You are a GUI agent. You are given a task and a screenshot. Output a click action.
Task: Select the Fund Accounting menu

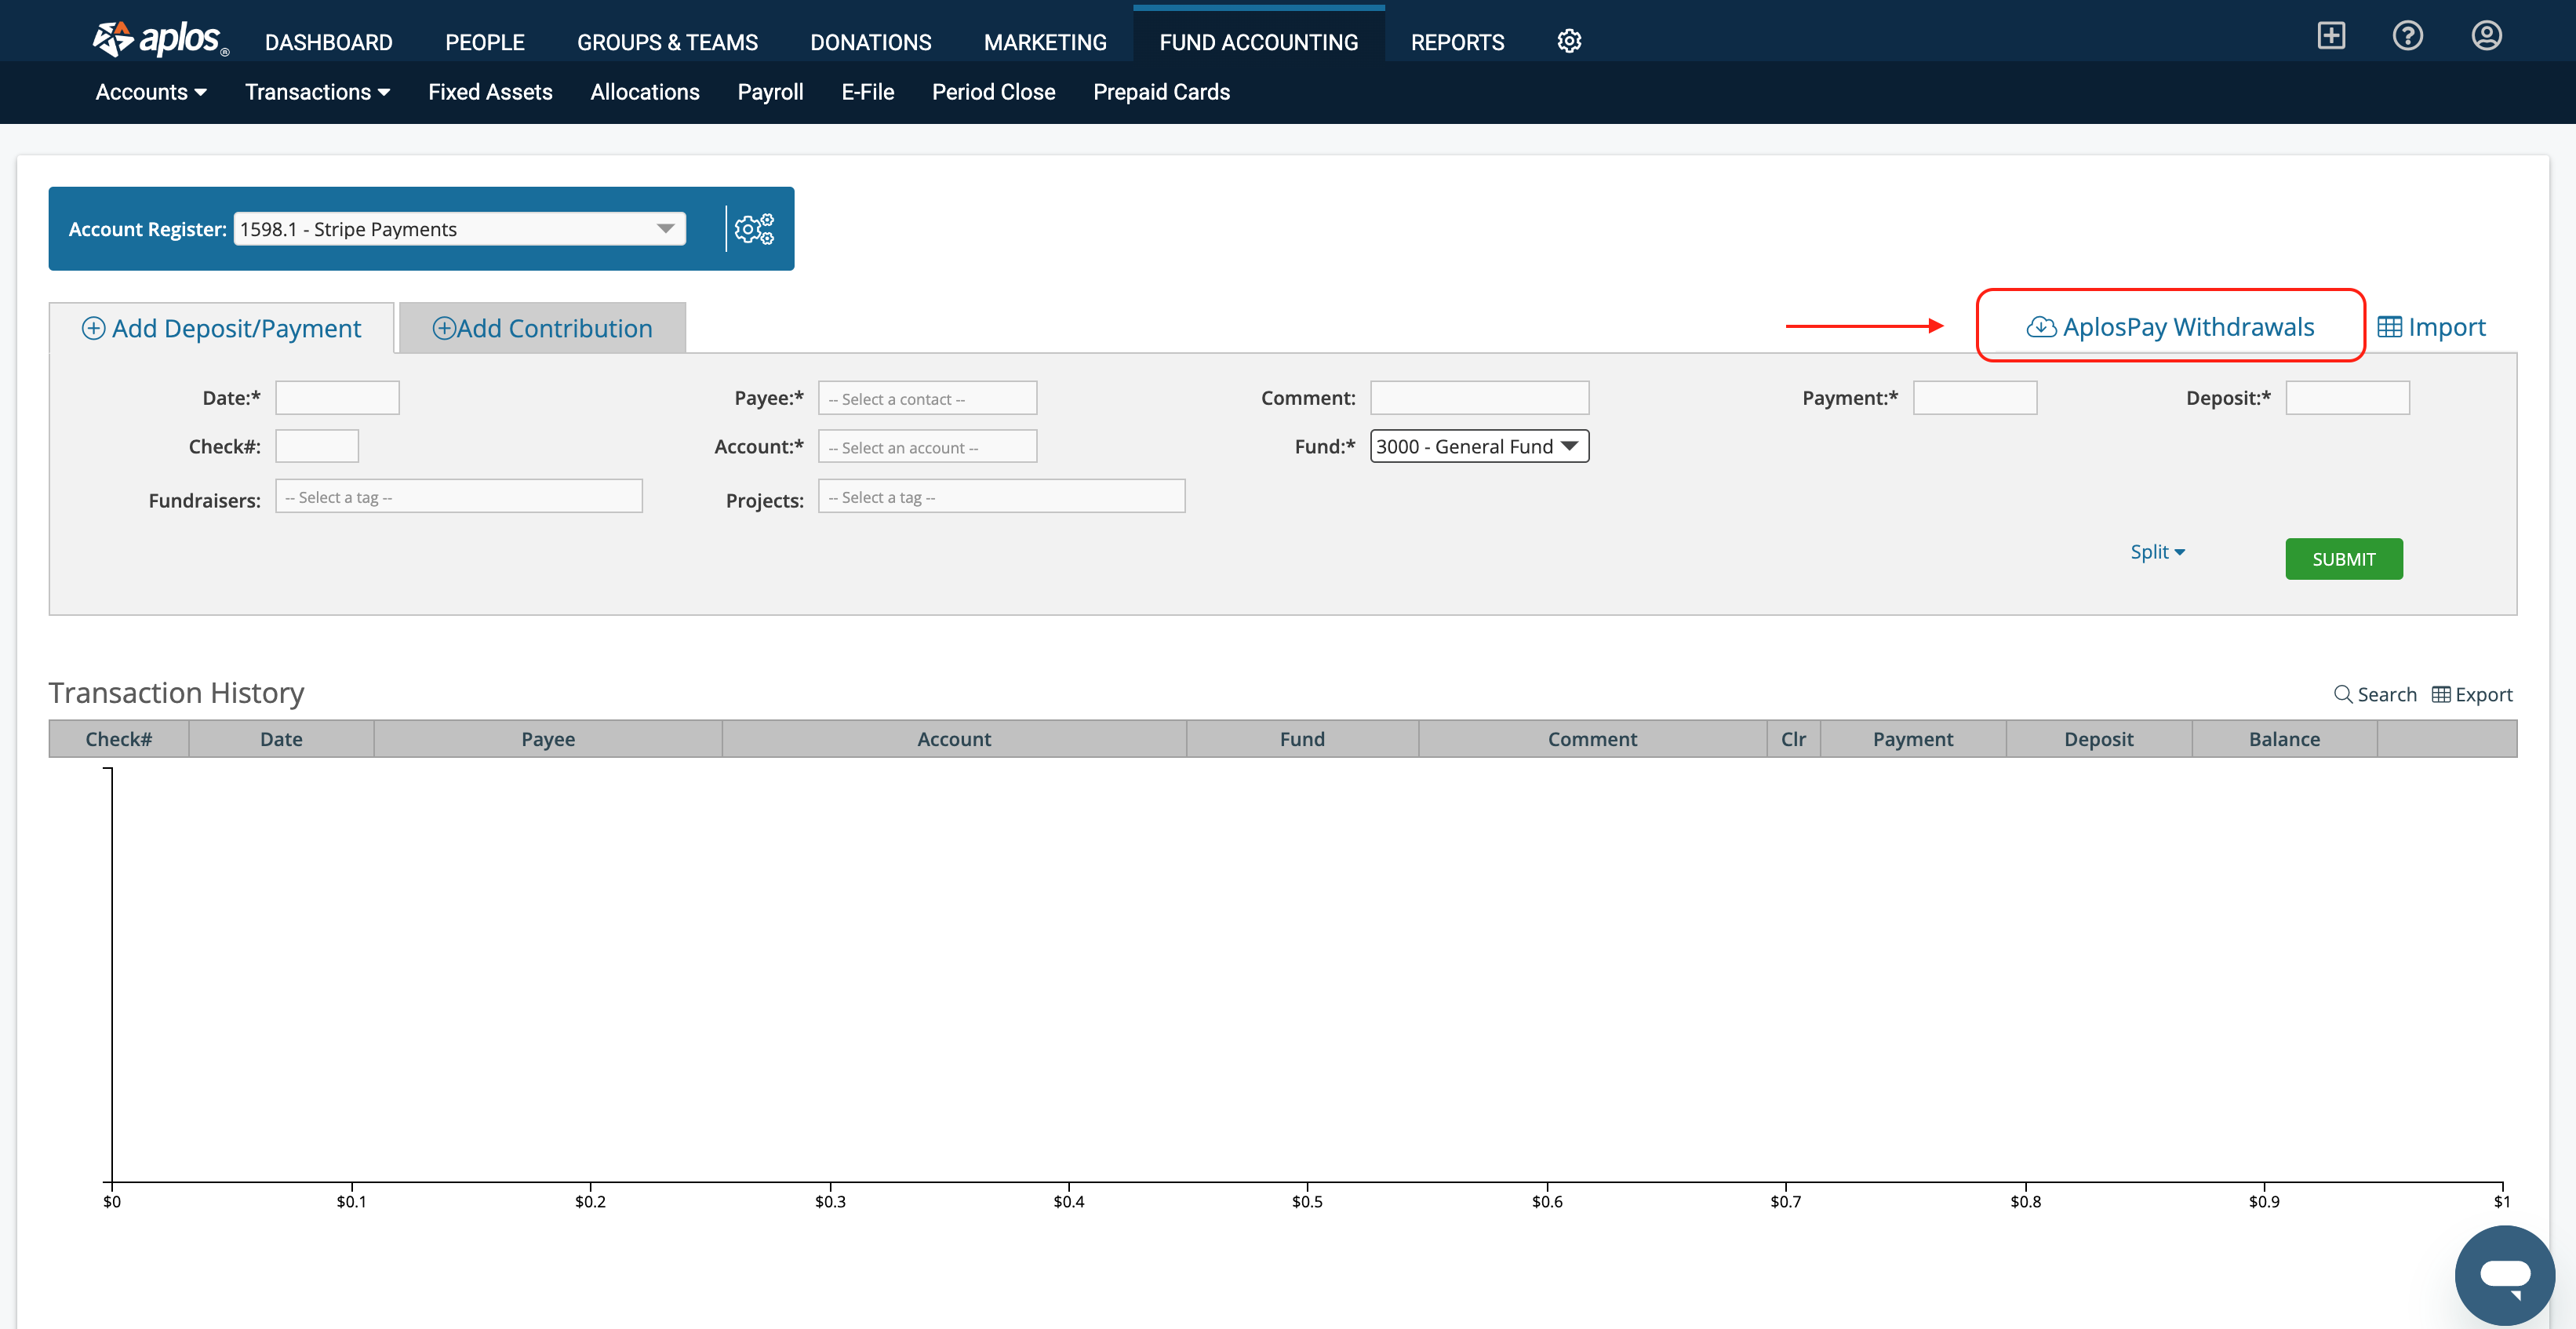tap(1258, 42)
